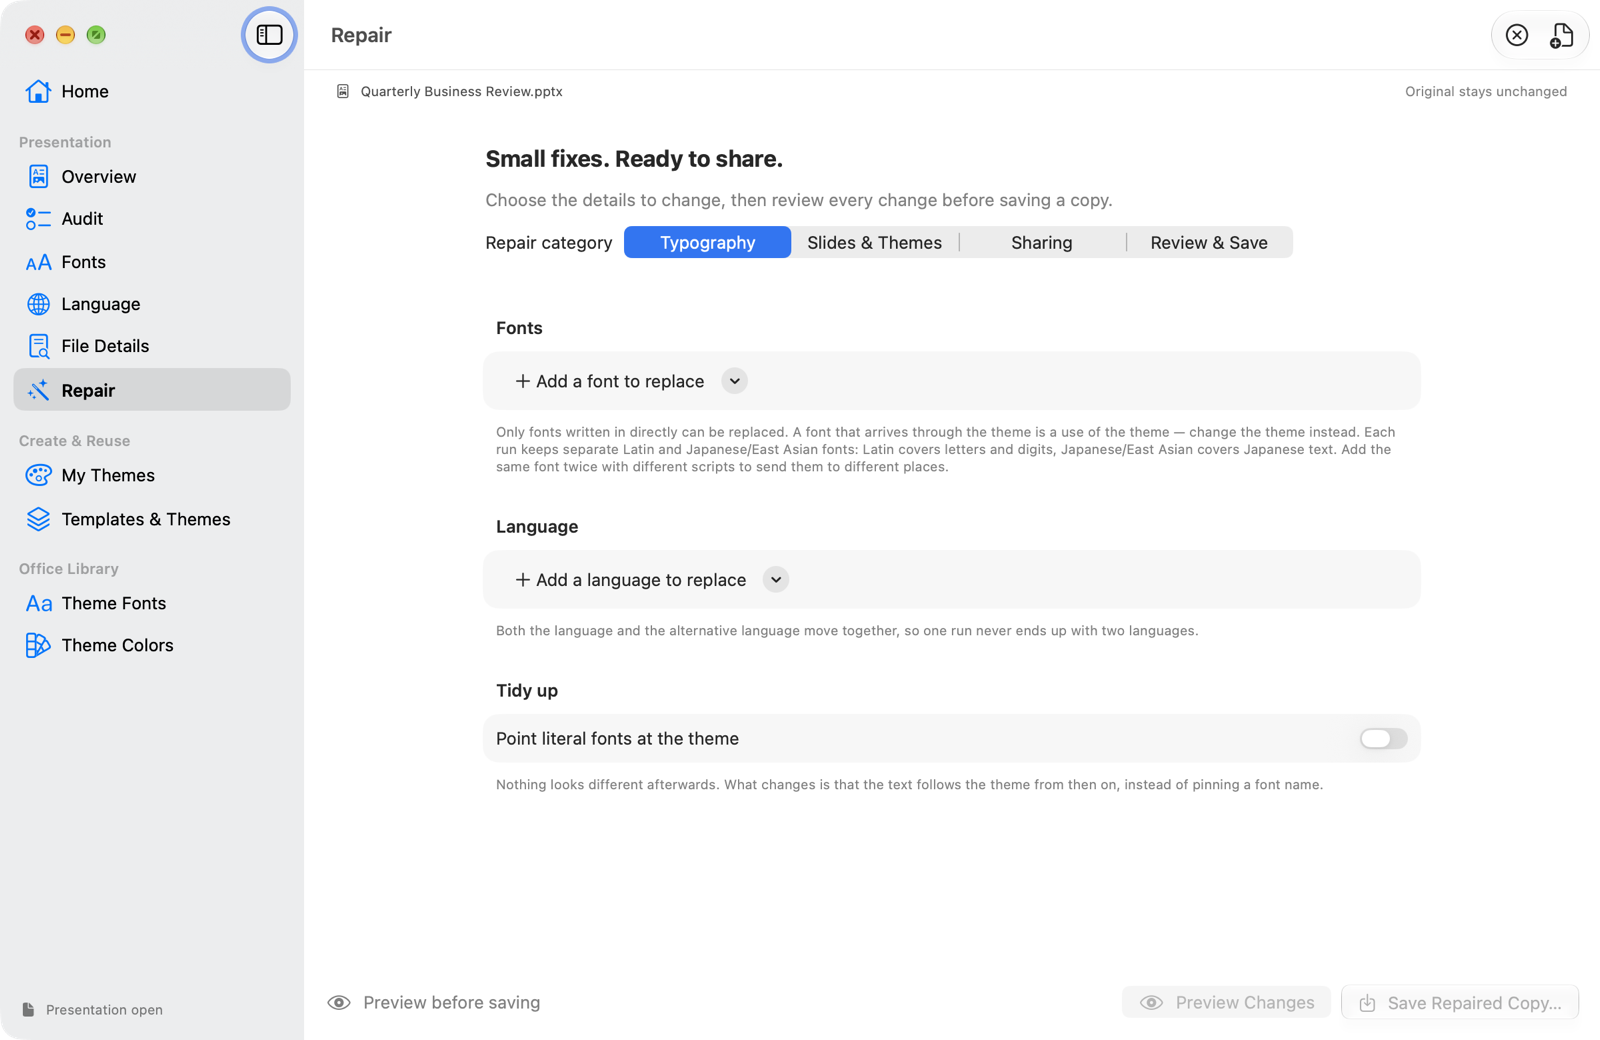This screenshot has height=1040, width=1600.
Task: Click the eye icon beside Preview before saving
Action: (339, 1003)
